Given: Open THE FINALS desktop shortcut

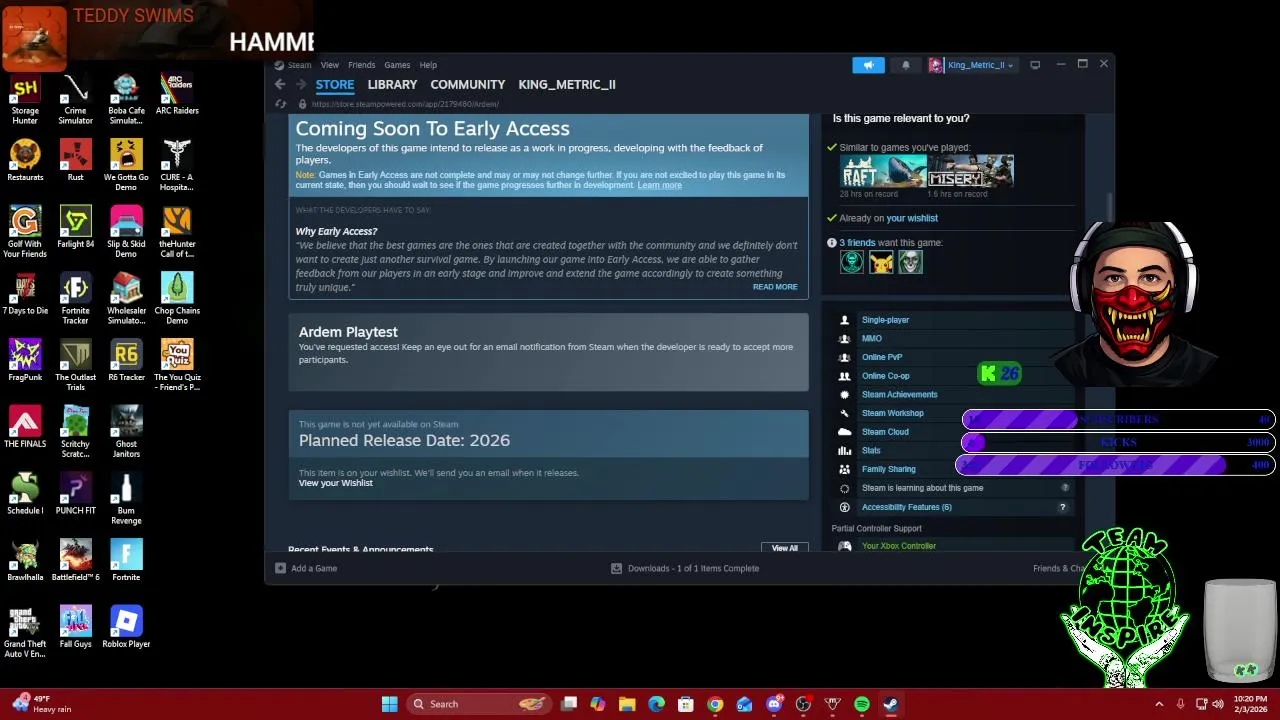Looking at the screenshot, I should pos(25,428).
